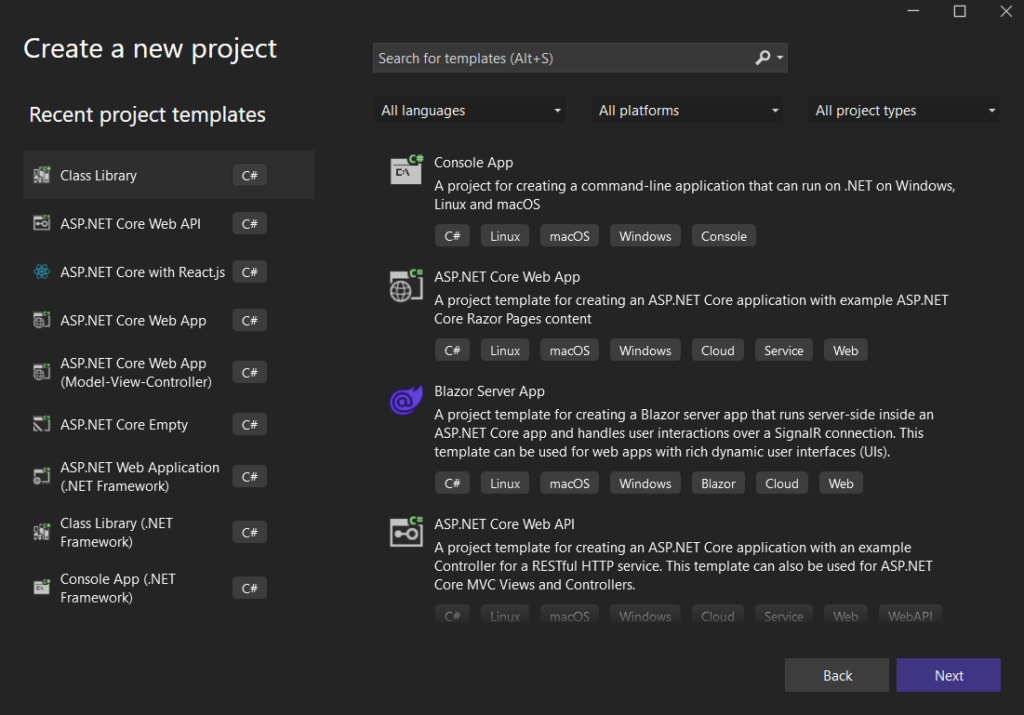Open the All project types dropdown
This screenshot has height=715, width=1024.
(x=903, y=110)
